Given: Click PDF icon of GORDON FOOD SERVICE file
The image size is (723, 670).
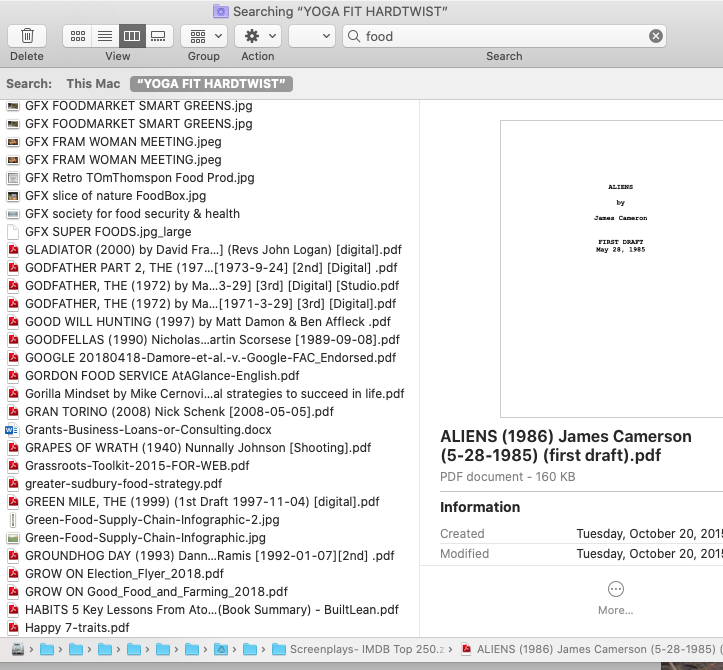Looking at the screenshot, I should [x=13, y=376].
